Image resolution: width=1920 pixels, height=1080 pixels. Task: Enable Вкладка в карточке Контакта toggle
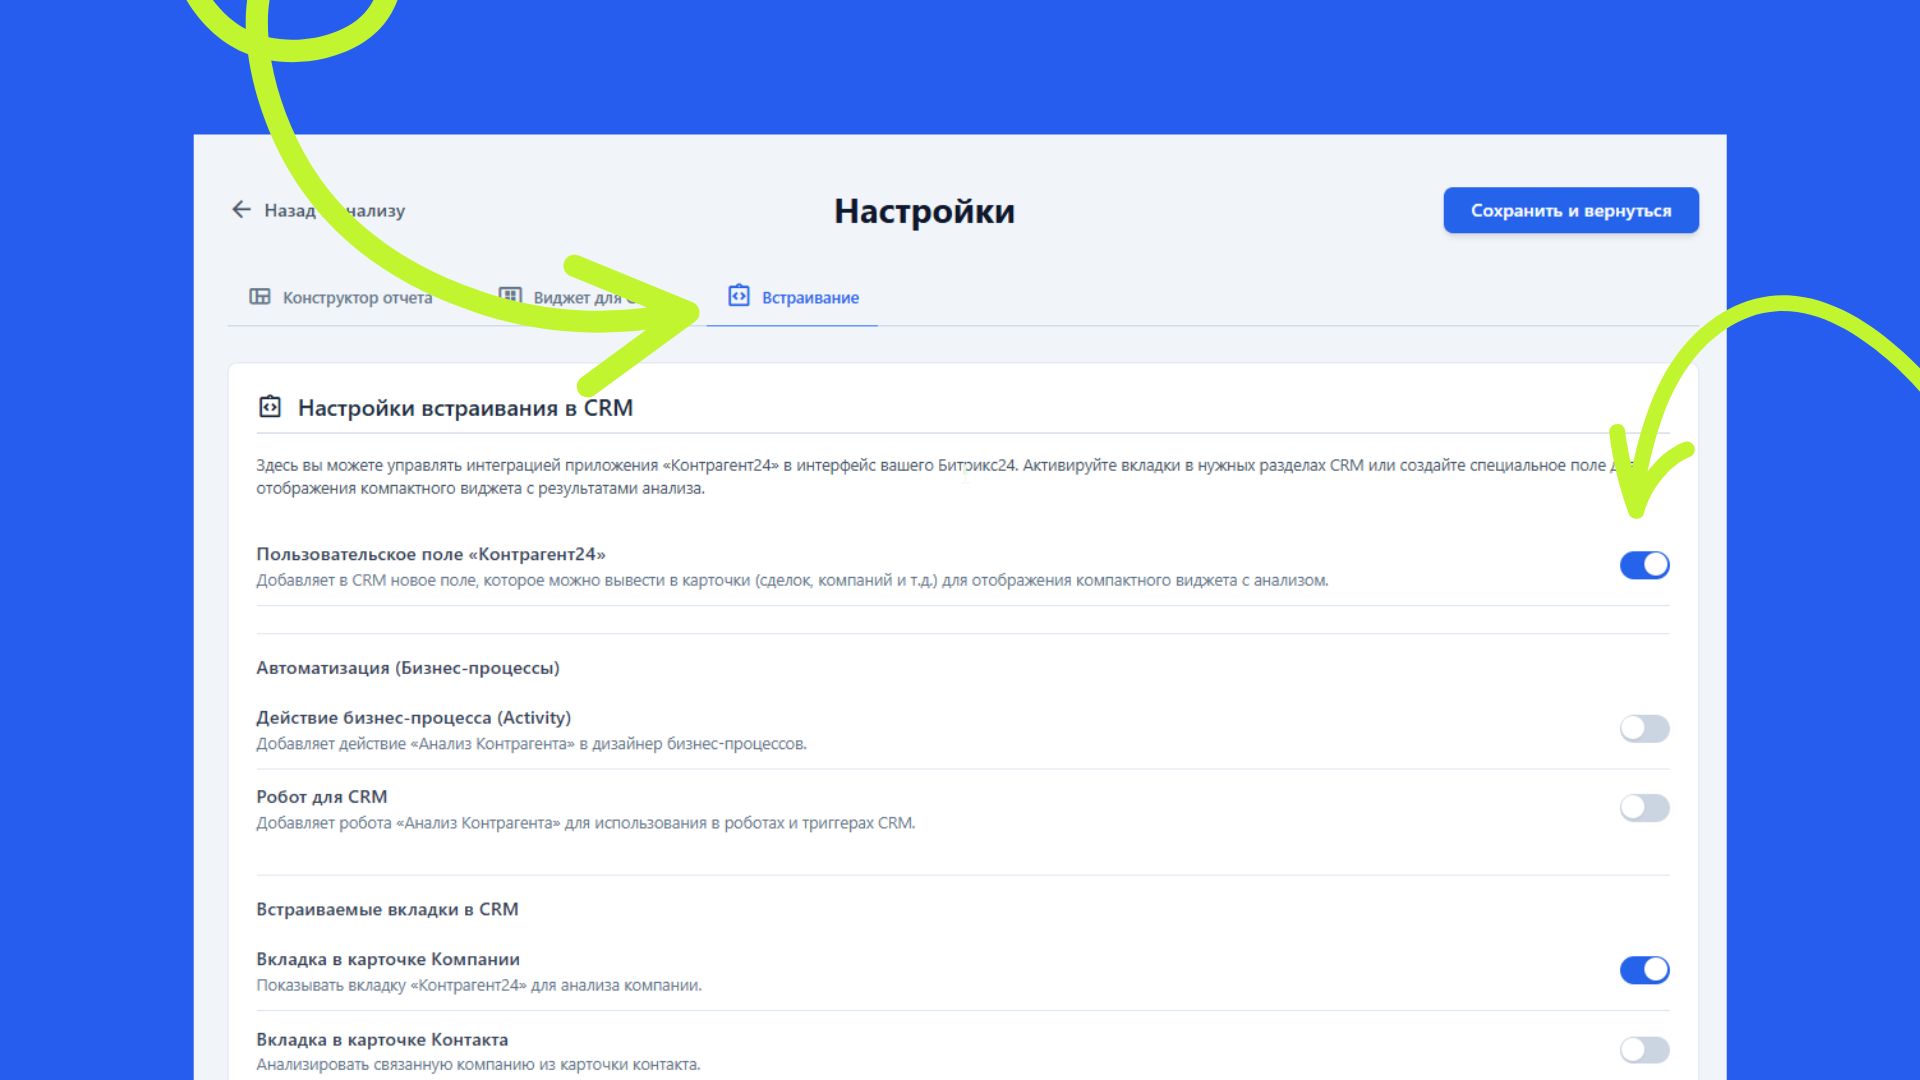click(1644, 1049)
